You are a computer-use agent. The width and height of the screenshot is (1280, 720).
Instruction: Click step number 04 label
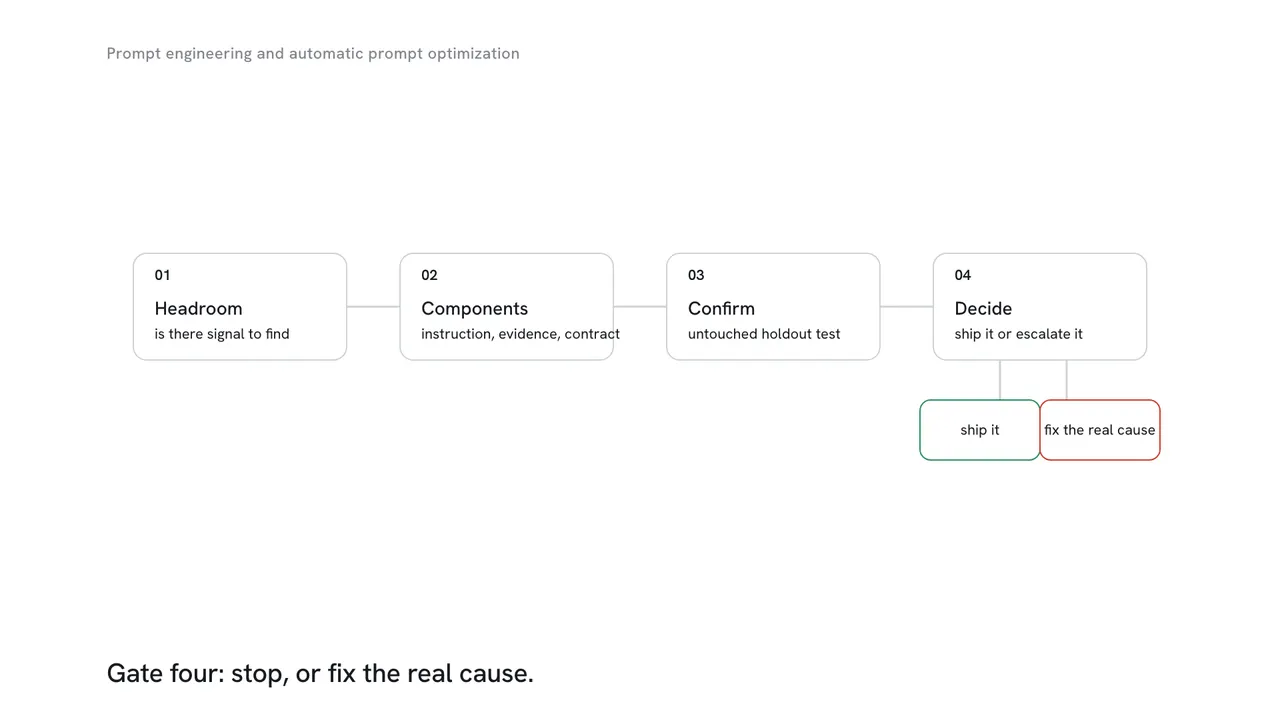click(963, 275)
